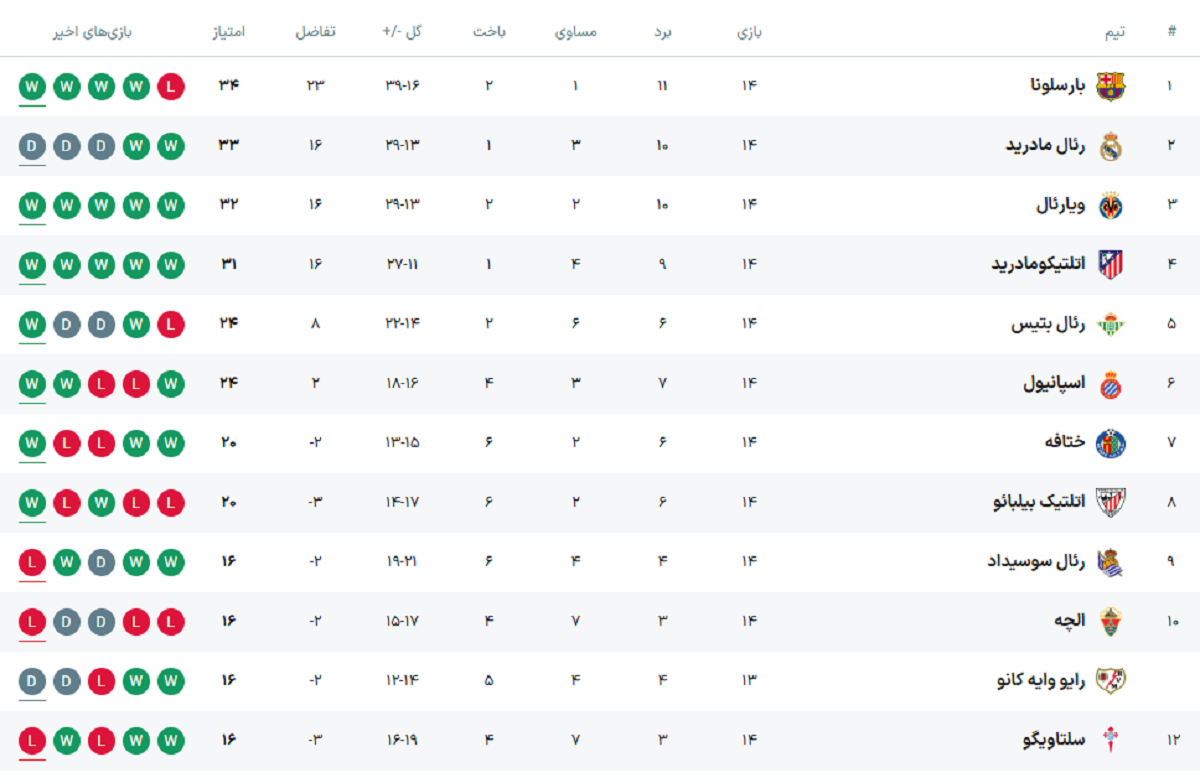Viewport: 1200px width, 783px height.
Task: Click the Villarreal yellow crest
Action: coord(1110,206)
